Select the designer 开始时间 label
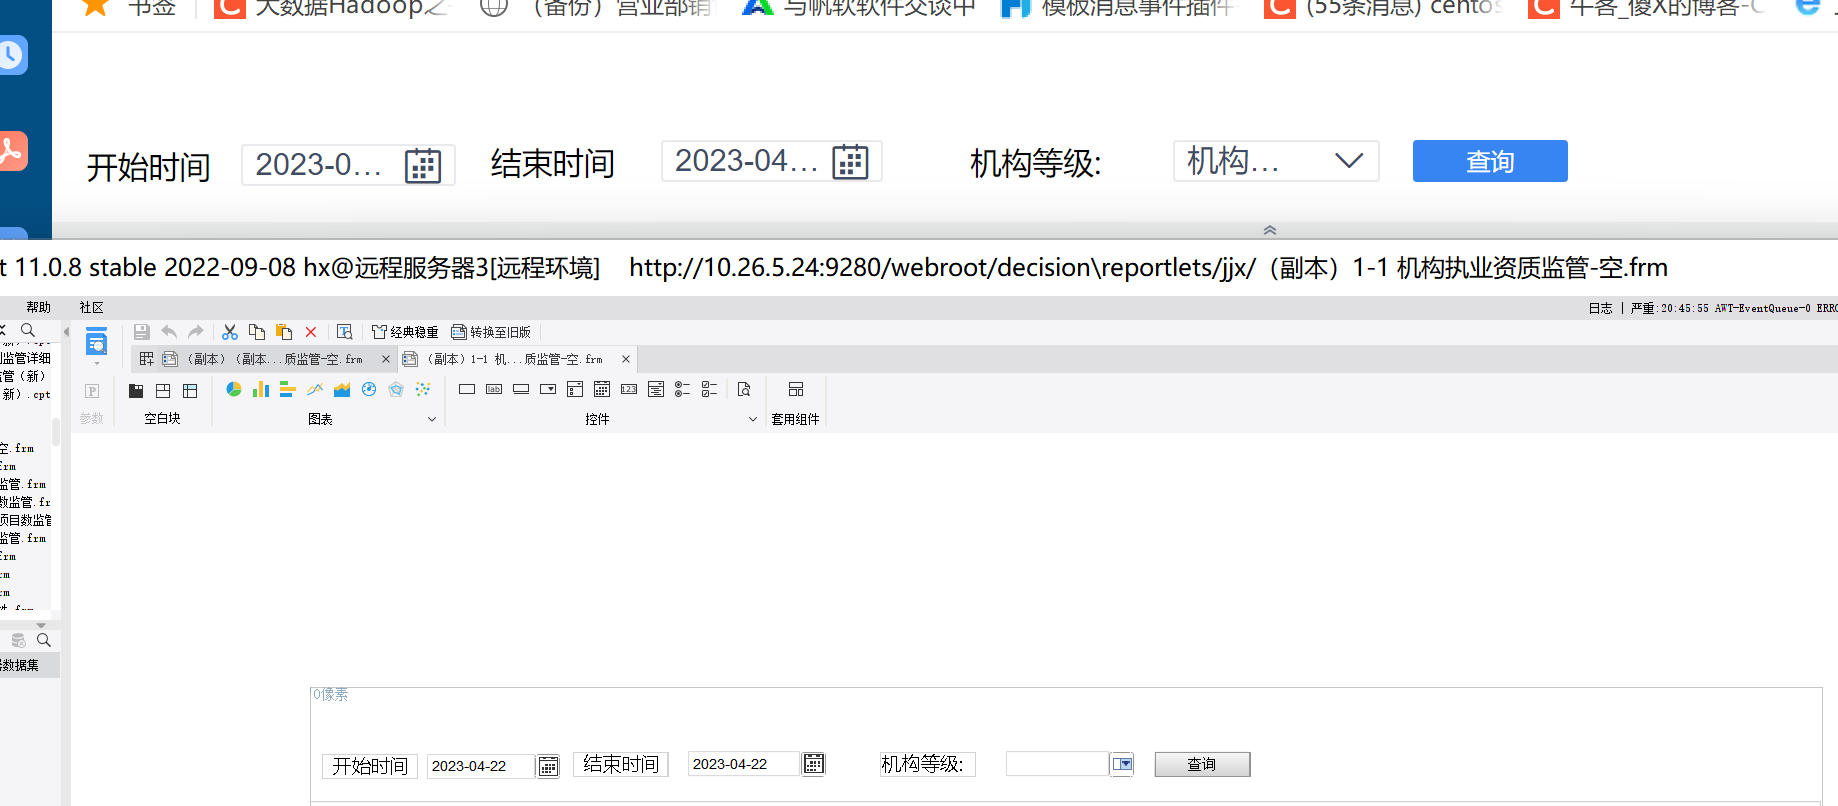Screen dimensions: 1838x806 click(370, 766)
